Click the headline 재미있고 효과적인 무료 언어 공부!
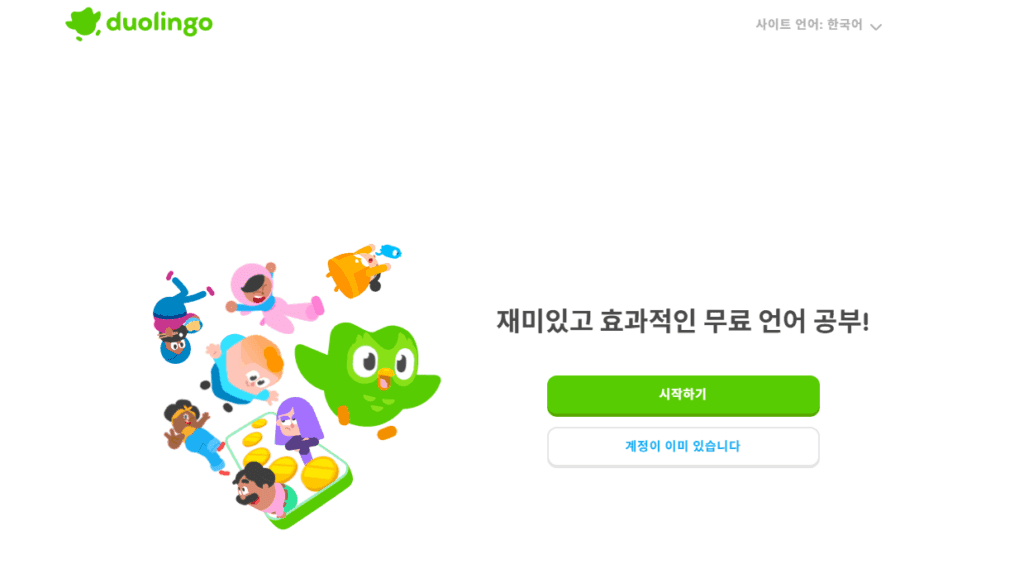Screen dimensions: 1024x569 (x=683, y=321)
